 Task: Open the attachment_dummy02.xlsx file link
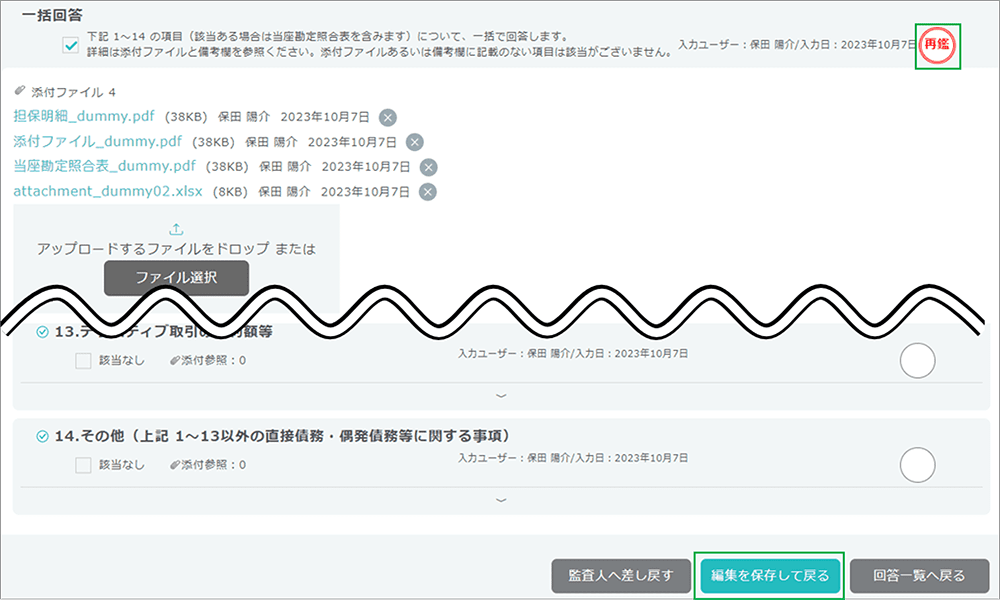[108, 192]
